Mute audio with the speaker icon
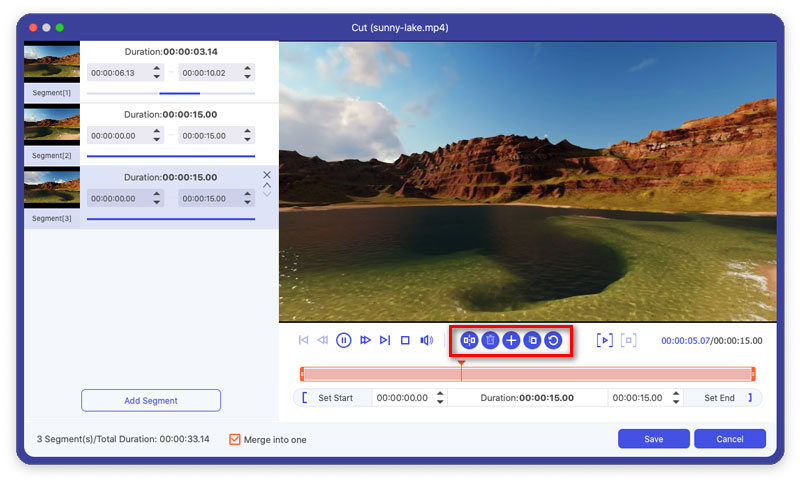 (426, 341)
